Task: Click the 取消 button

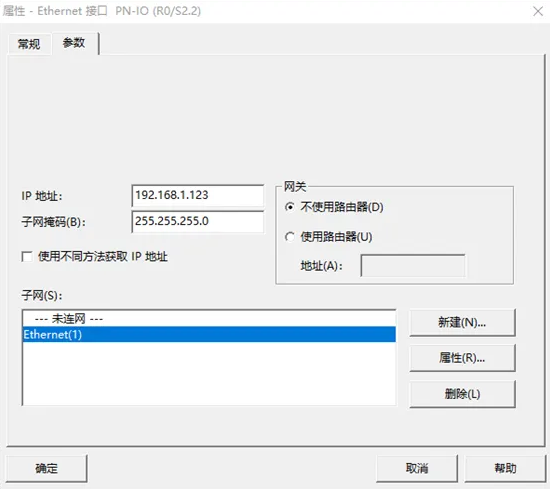Action: (x=417, y=468)
